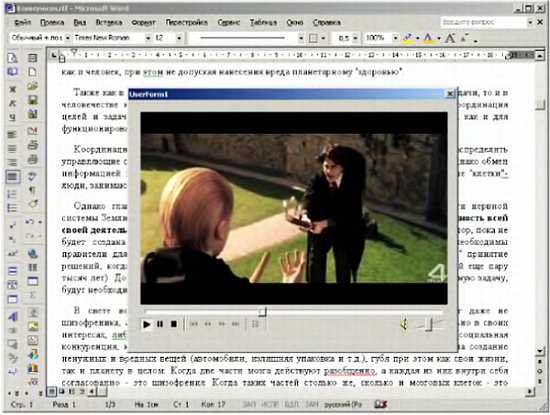Align text to the right

click(x=12, y=162)
